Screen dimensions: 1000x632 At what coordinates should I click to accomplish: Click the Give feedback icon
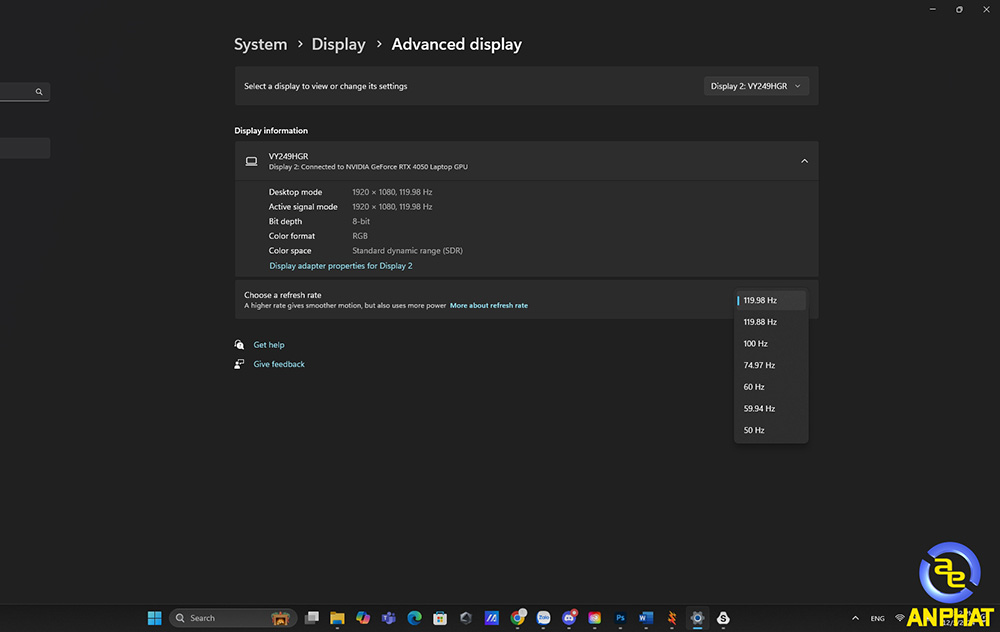pos(239,364)
